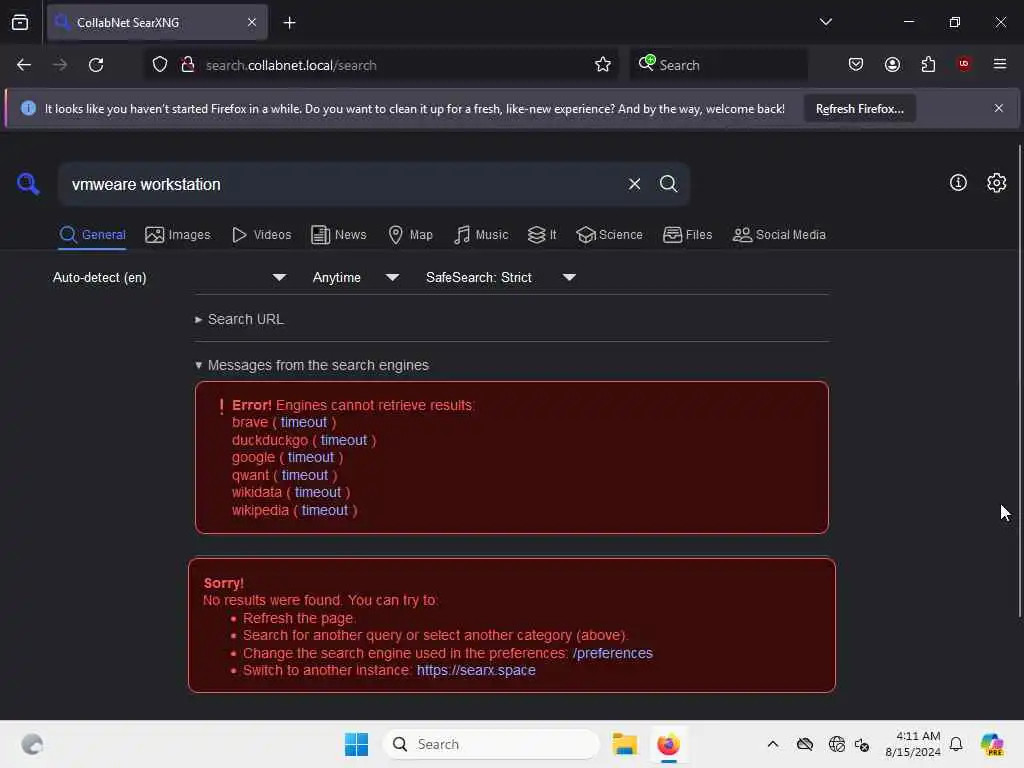Show hidden system tray icons chevron
The image size is (1024, 768).
773,744
